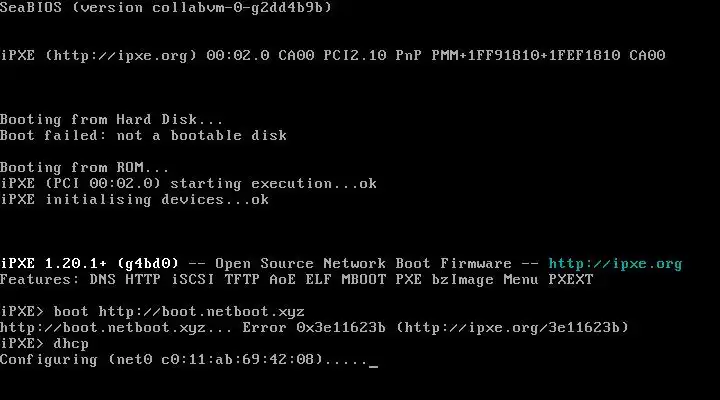Click the MAC address c0:11:ab:69:42:08
720x400 pixels.
[237, 360]
